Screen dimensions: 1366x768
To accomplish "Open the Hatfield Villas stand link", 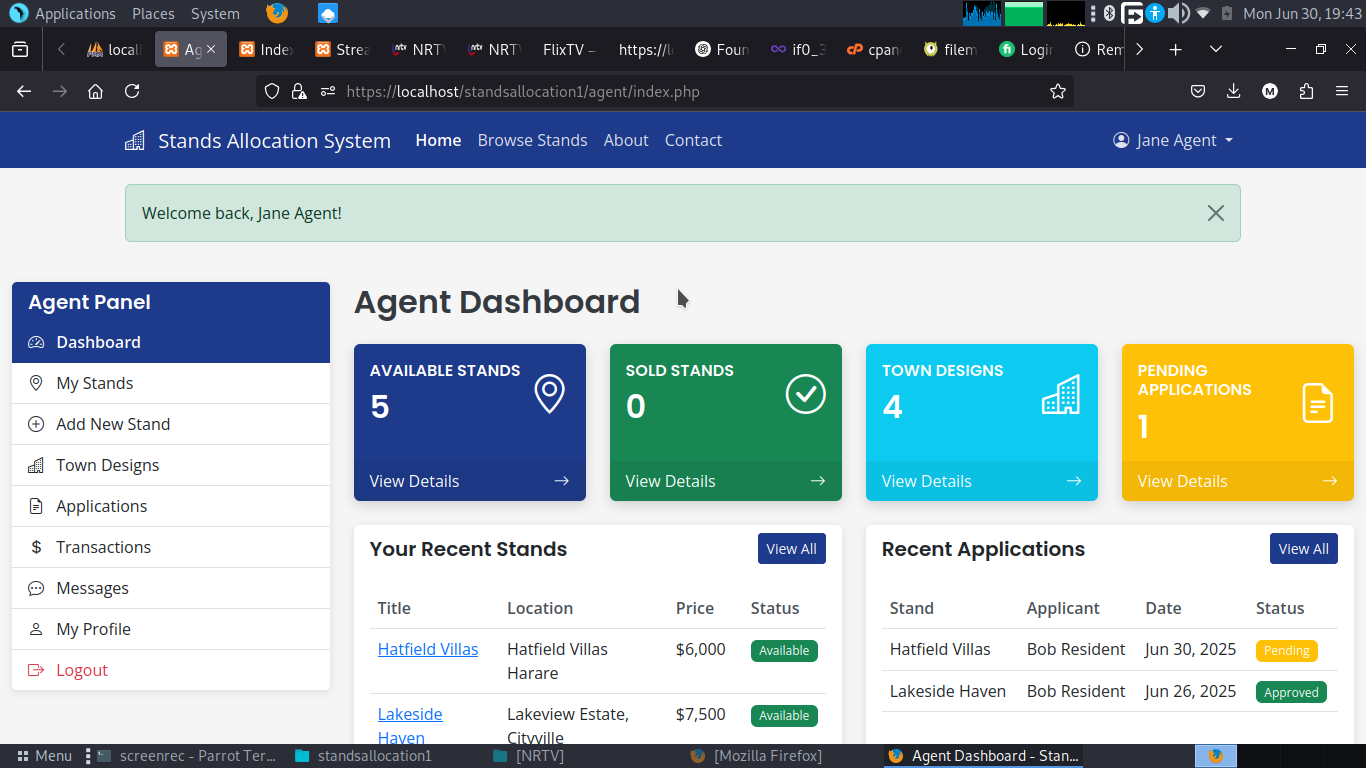I will [428, 649].
